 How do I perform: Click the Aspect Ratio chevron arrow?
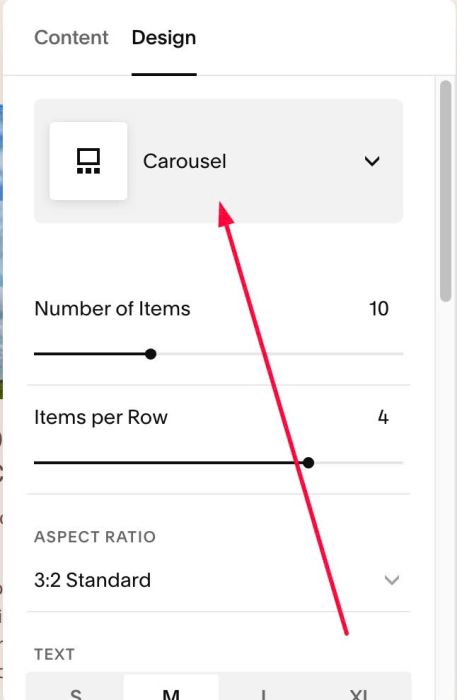point(391,580)
